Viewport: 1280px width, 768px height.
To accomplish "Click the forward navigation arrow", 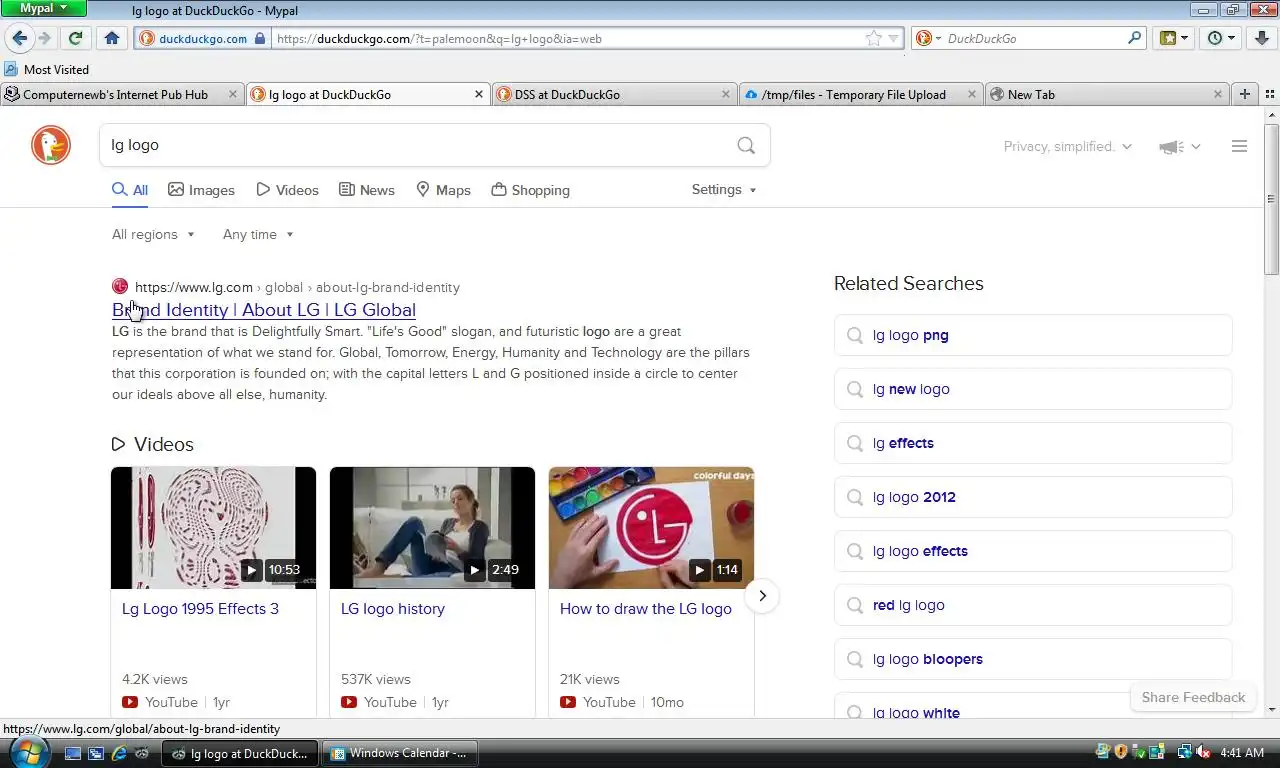I will pyautogui.click(x=44, y=38).
